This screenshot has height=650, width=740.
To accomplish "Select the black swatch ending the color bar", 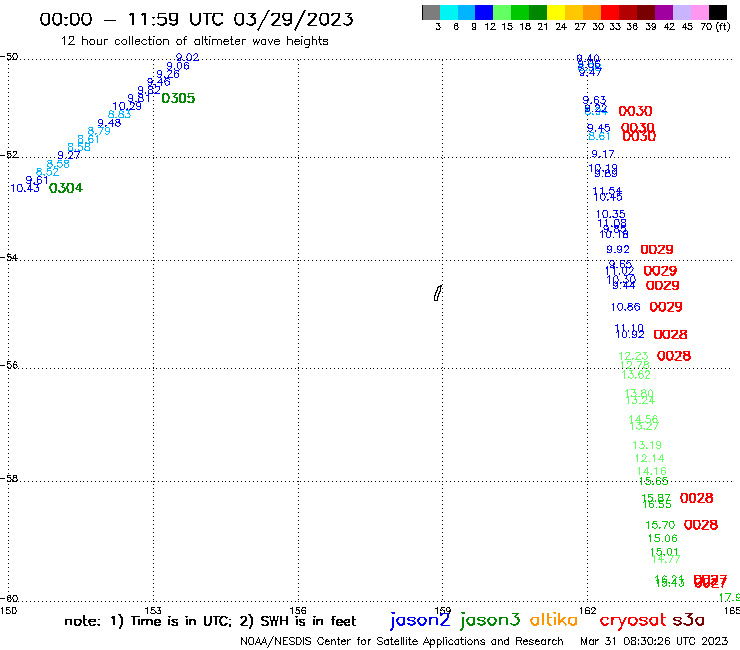I will (x=718, y=12).
